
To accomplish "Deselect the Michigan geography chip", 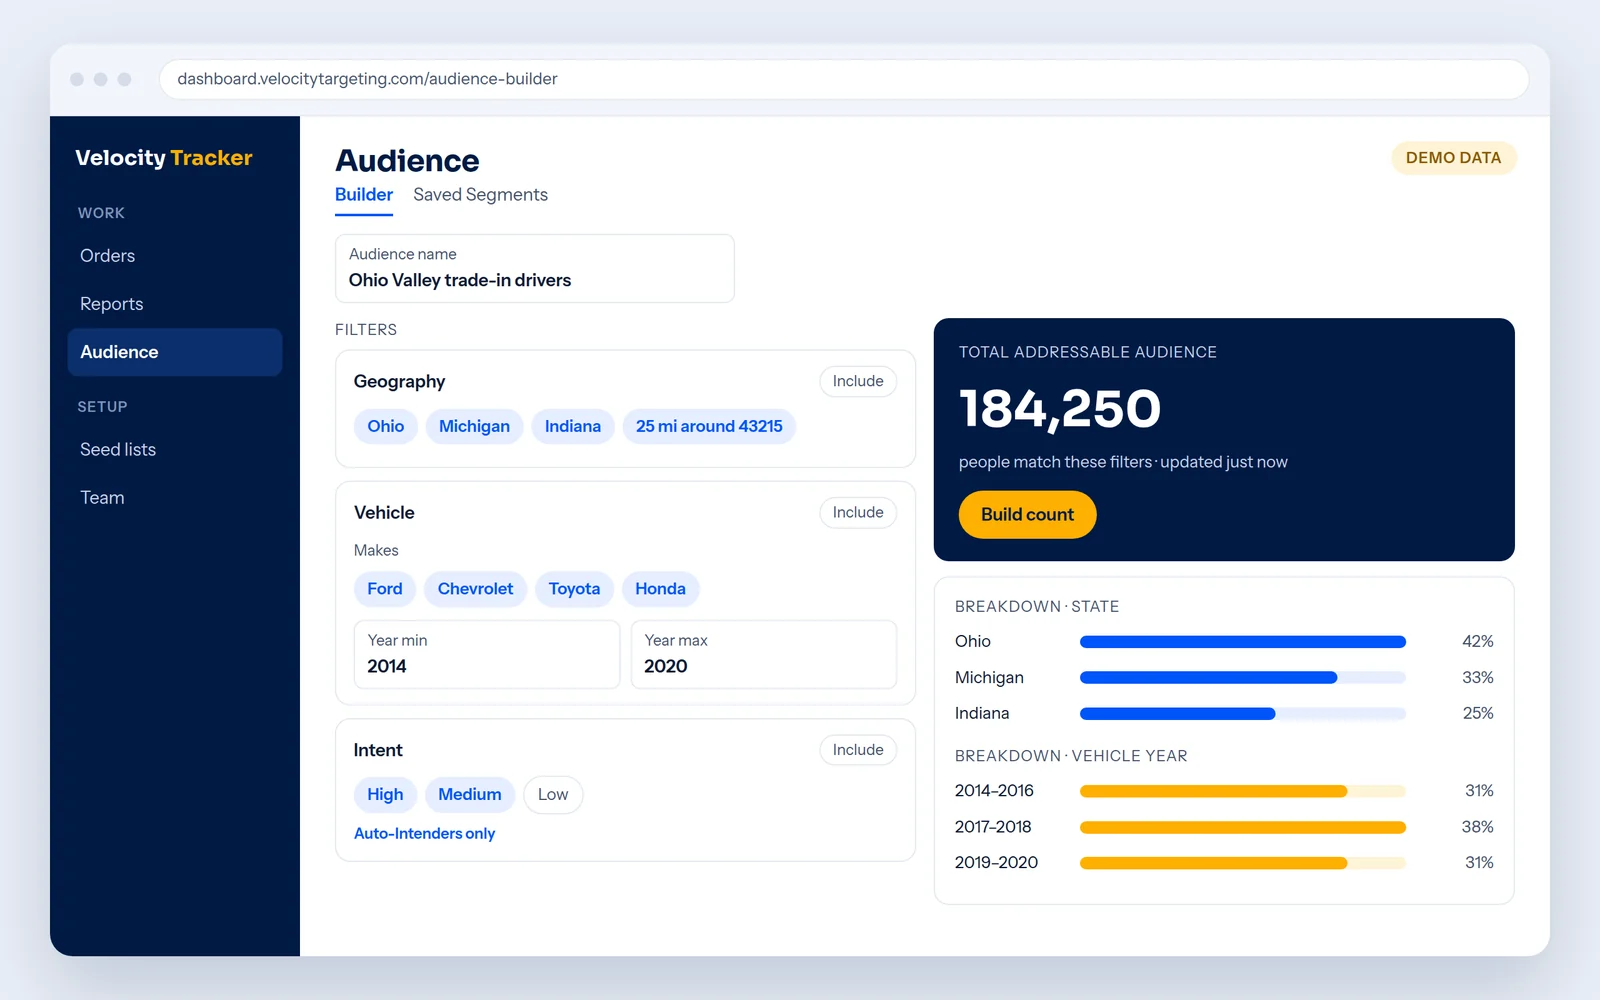I will (x=474, y=426).
